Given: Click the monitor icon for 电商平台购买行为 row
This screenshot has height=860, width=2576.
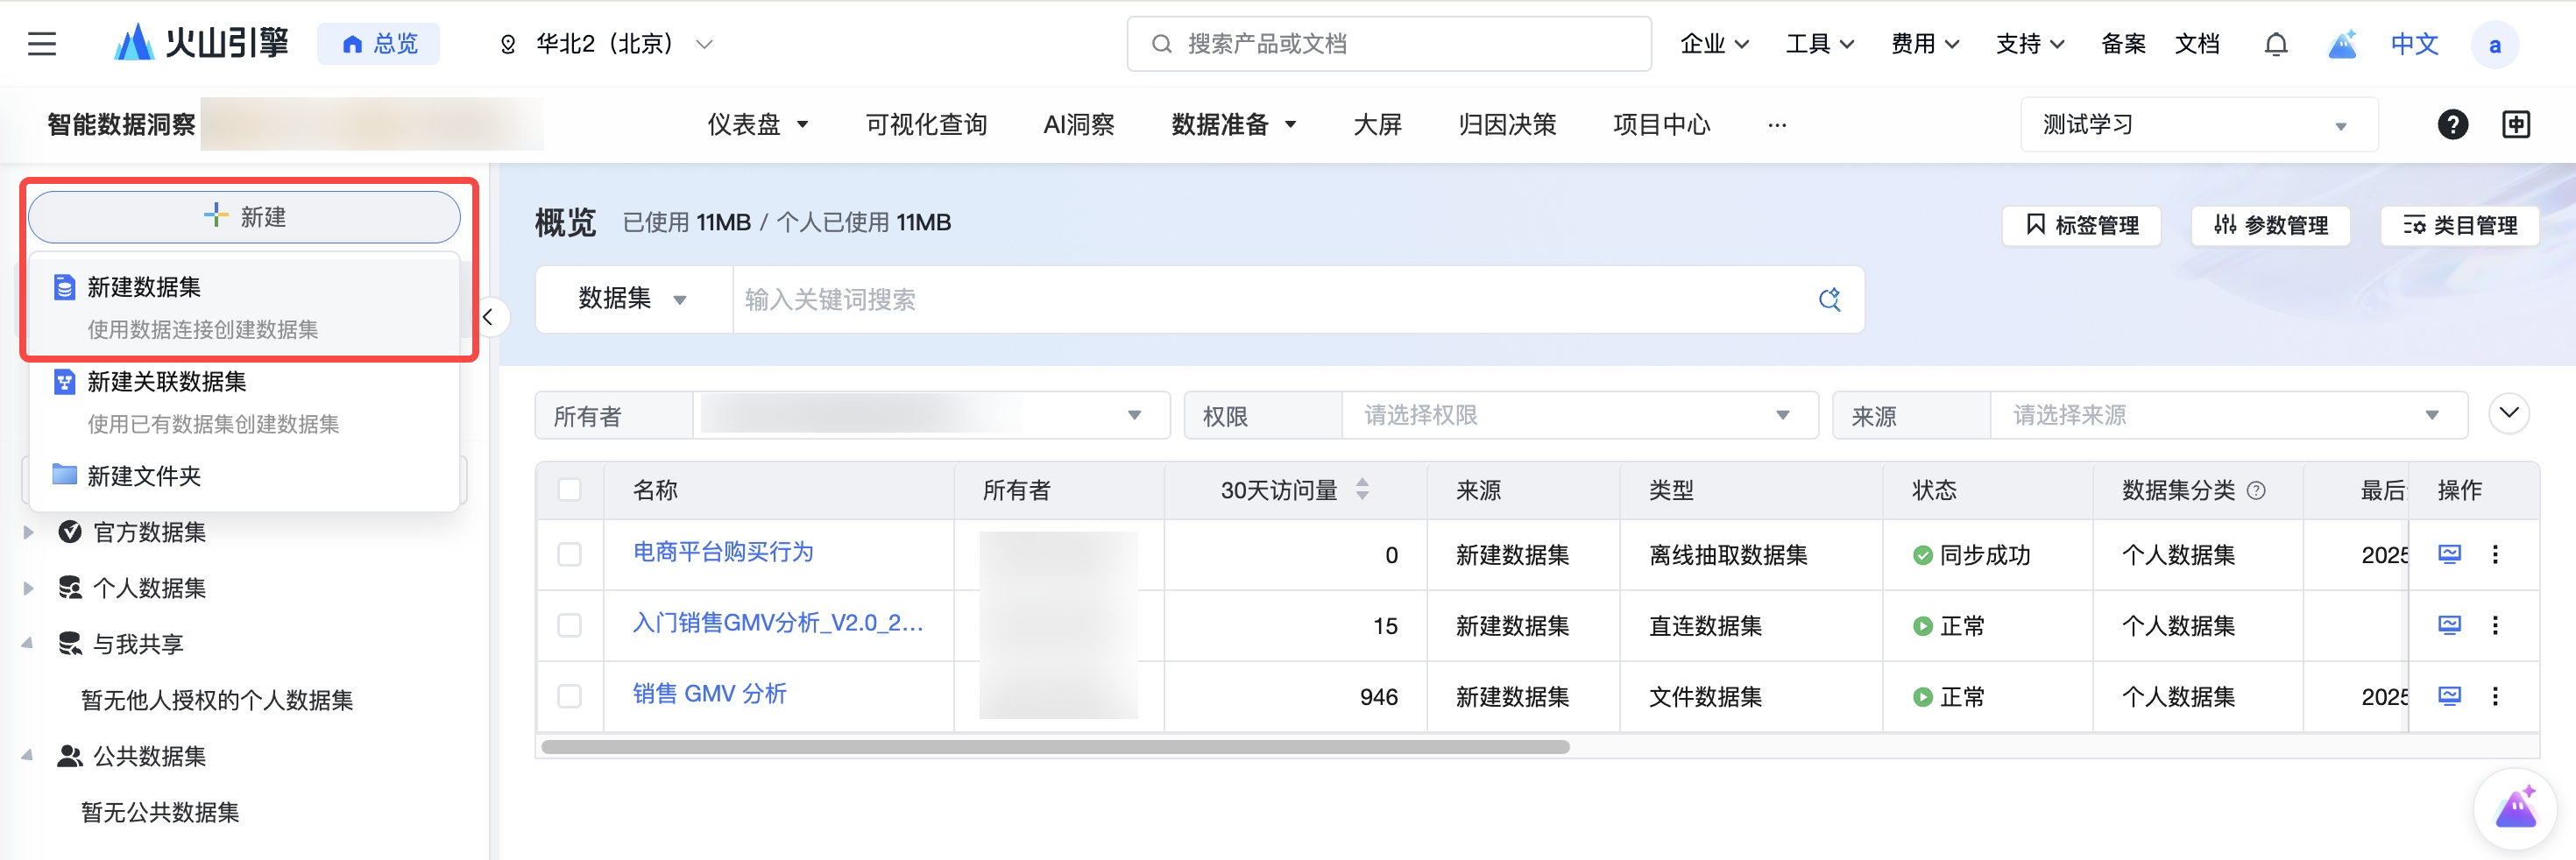Looking at the screenshot, I should (x=2449, y=554).
